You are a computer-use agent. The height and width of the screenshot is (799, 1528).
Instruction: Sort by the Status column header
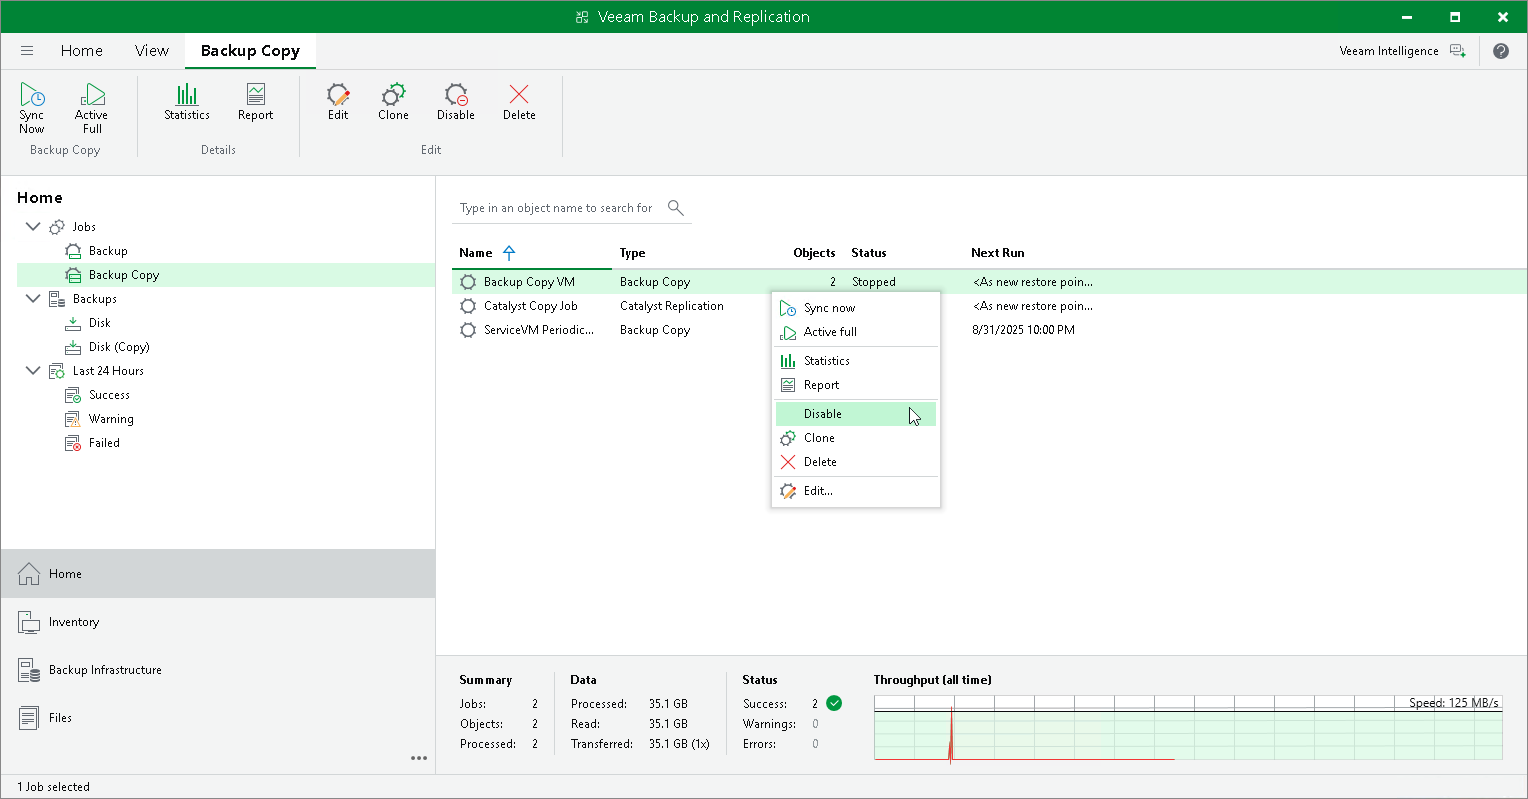(x=869, y=253)
